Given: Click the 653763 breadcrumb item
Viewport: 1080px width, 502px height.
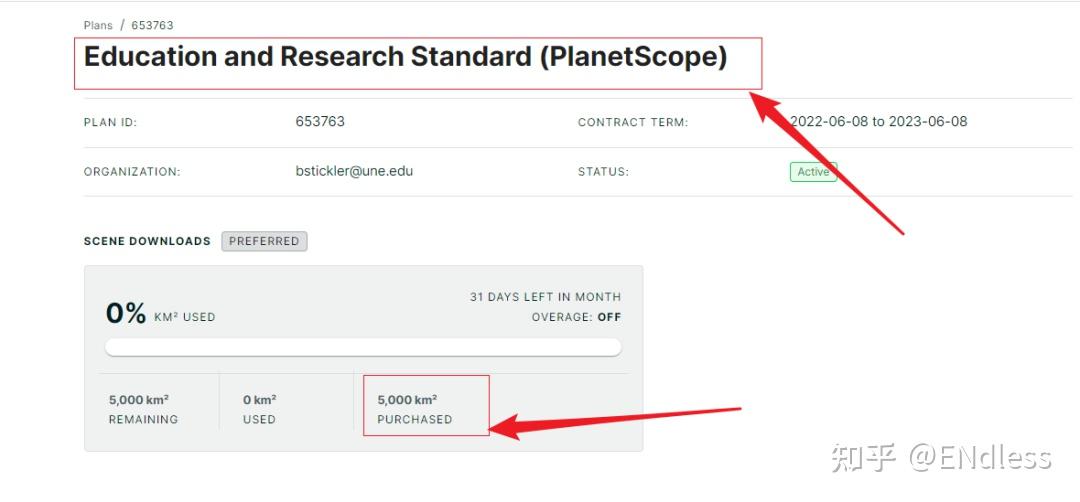Looking at the screenshot, I should pos(152,25).
